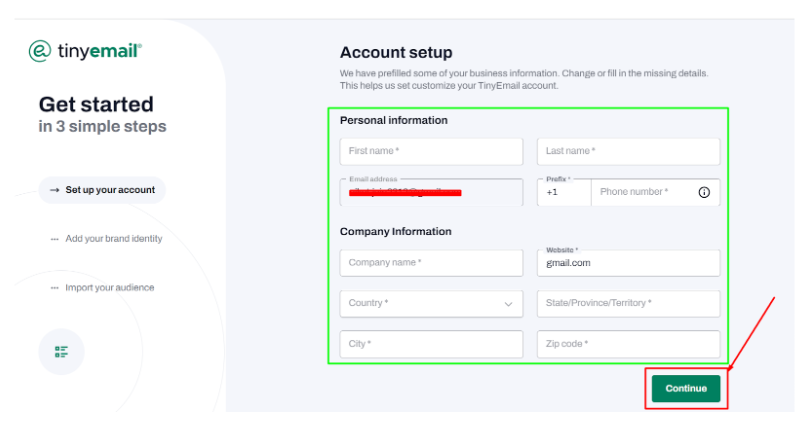The width and height of the screenshot is (806, 428).
Task: Select the Add your brand identity step
Action: point(106,239)
